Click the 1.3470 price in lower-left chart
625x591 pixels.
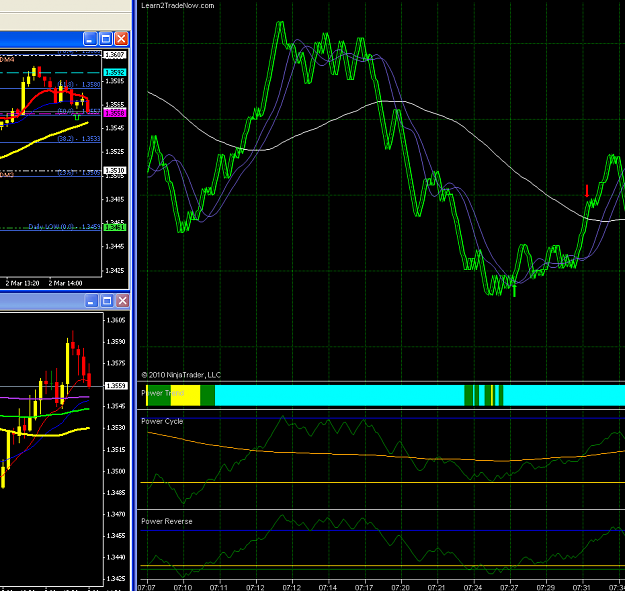116,514
